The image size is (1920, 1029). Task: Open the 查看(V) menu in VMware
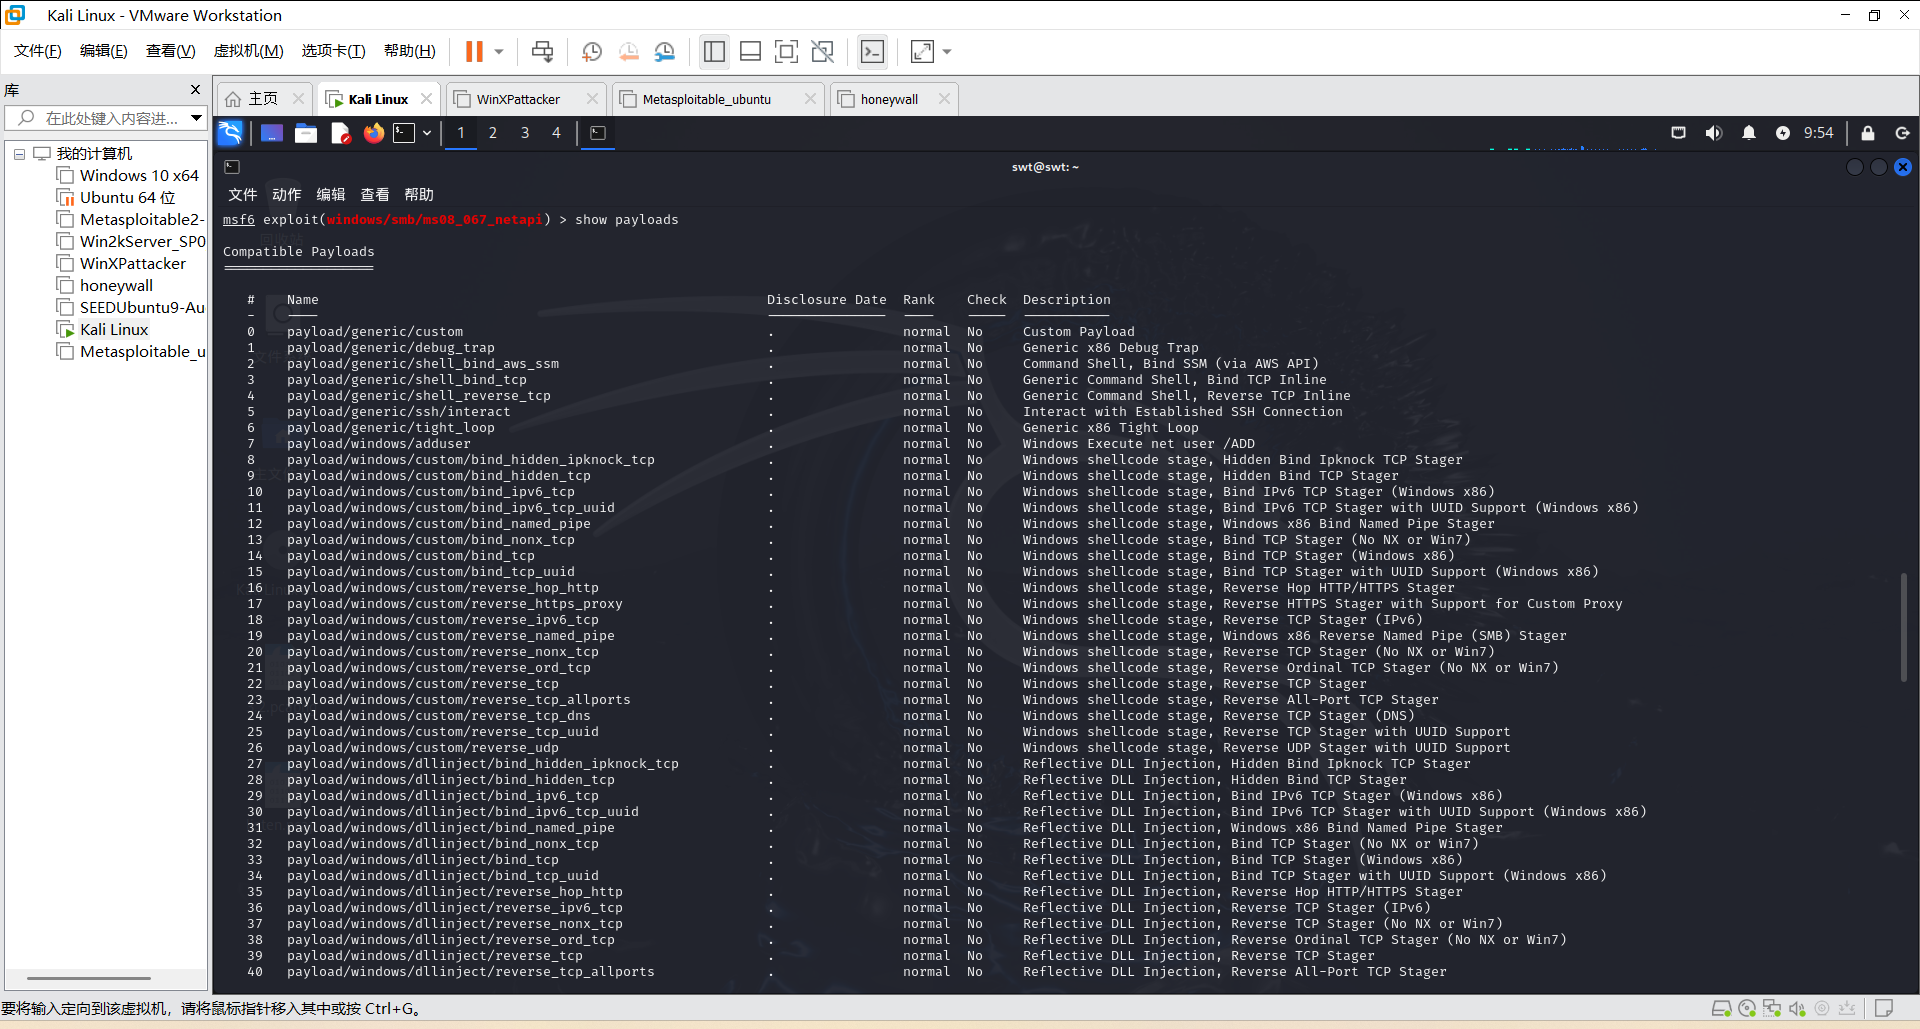click(x=170, y=51)
